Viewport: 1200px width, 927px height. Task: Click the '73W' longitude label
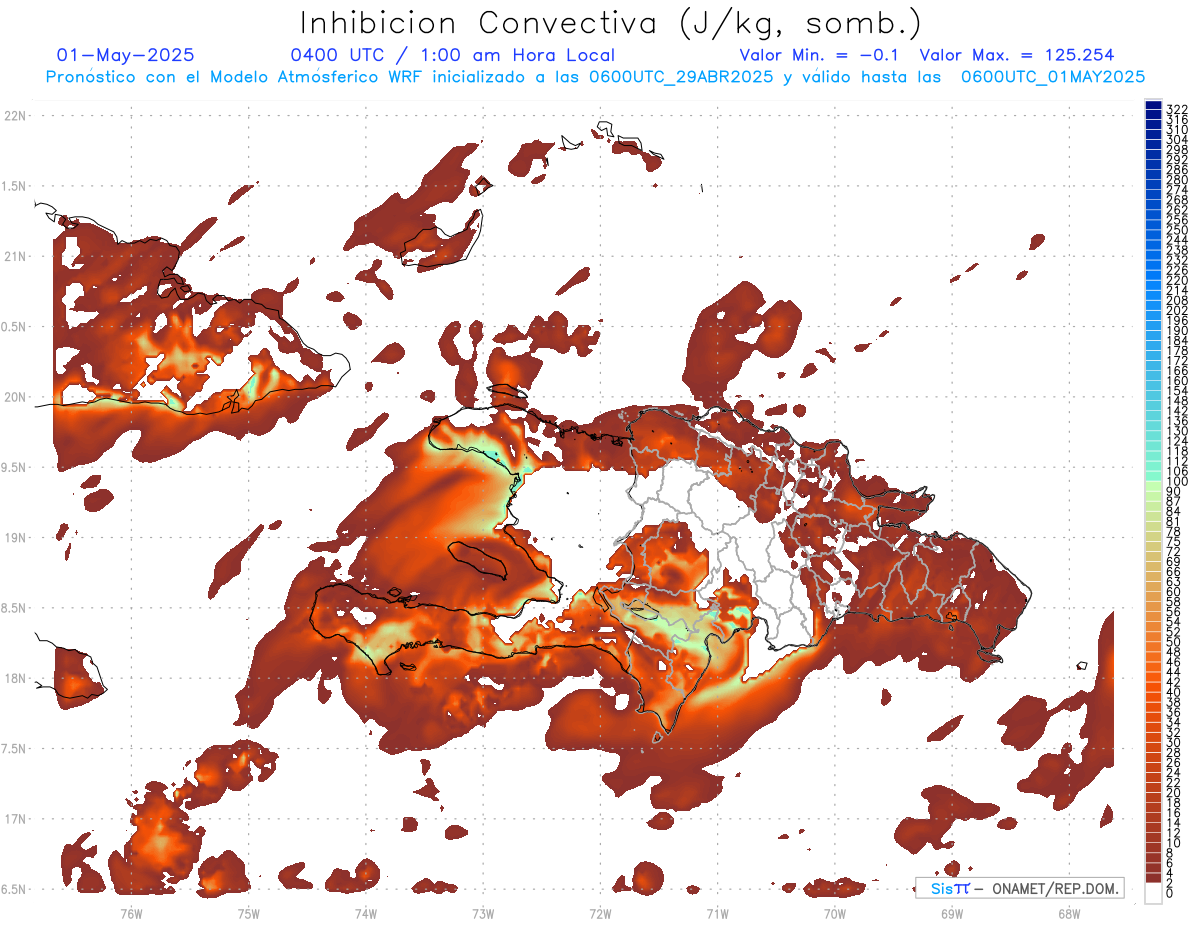(x=483, y=913)
